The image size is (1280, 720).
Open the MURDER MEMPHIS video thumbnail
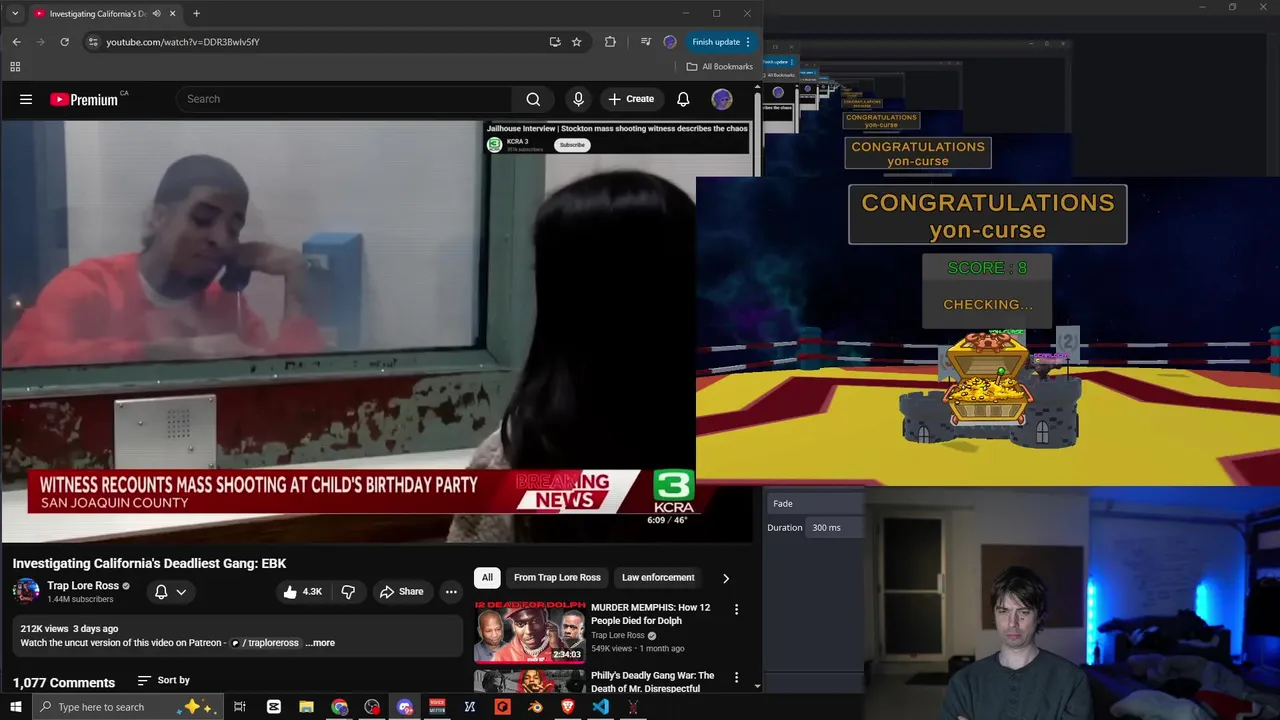click(530, 631)
